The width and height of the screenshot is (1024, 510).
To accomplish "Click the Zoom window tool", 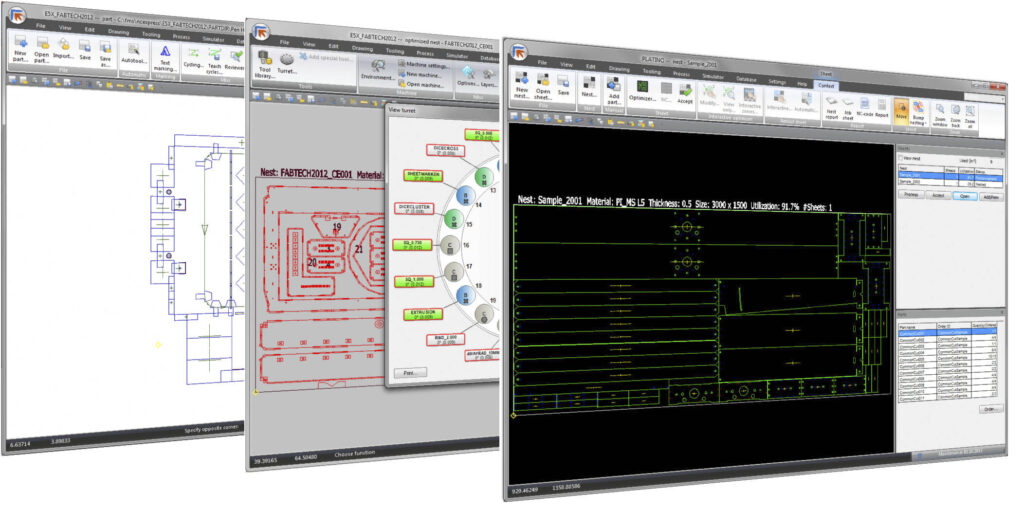I will (x=940, y=114).
